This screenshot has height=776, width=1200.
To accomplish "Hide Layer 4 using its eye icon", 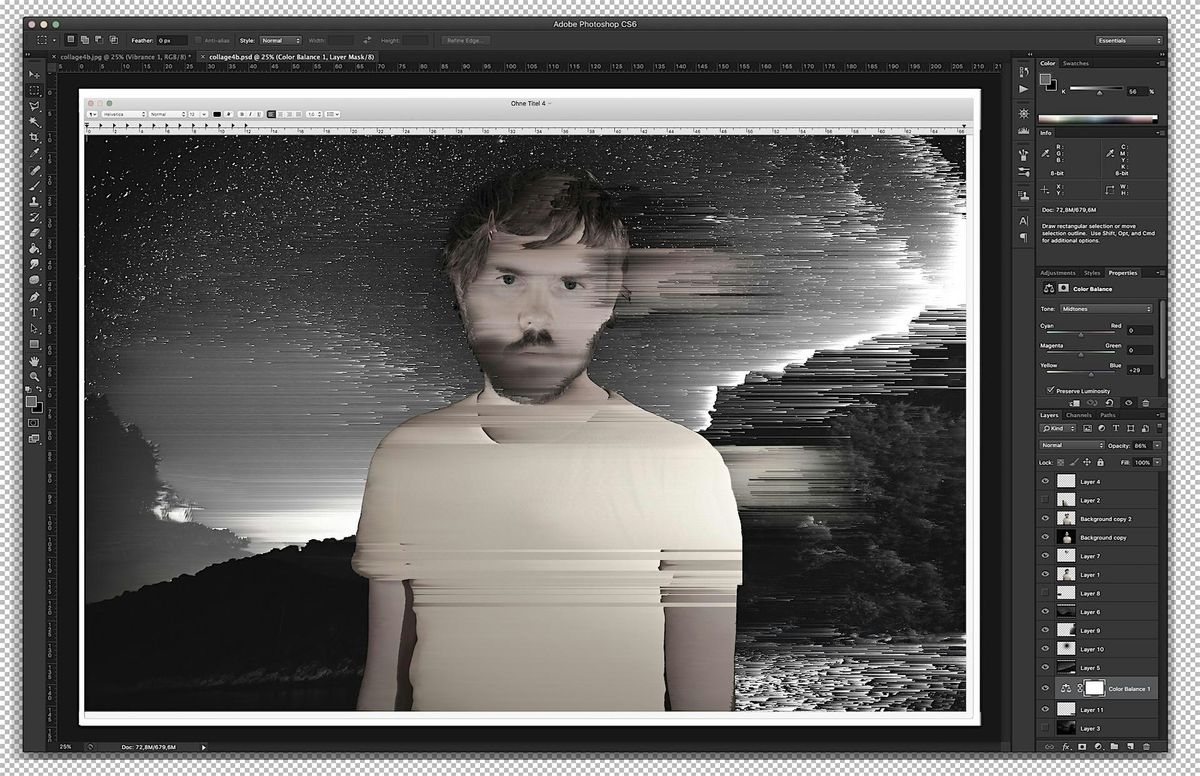I will [1045, 482].
